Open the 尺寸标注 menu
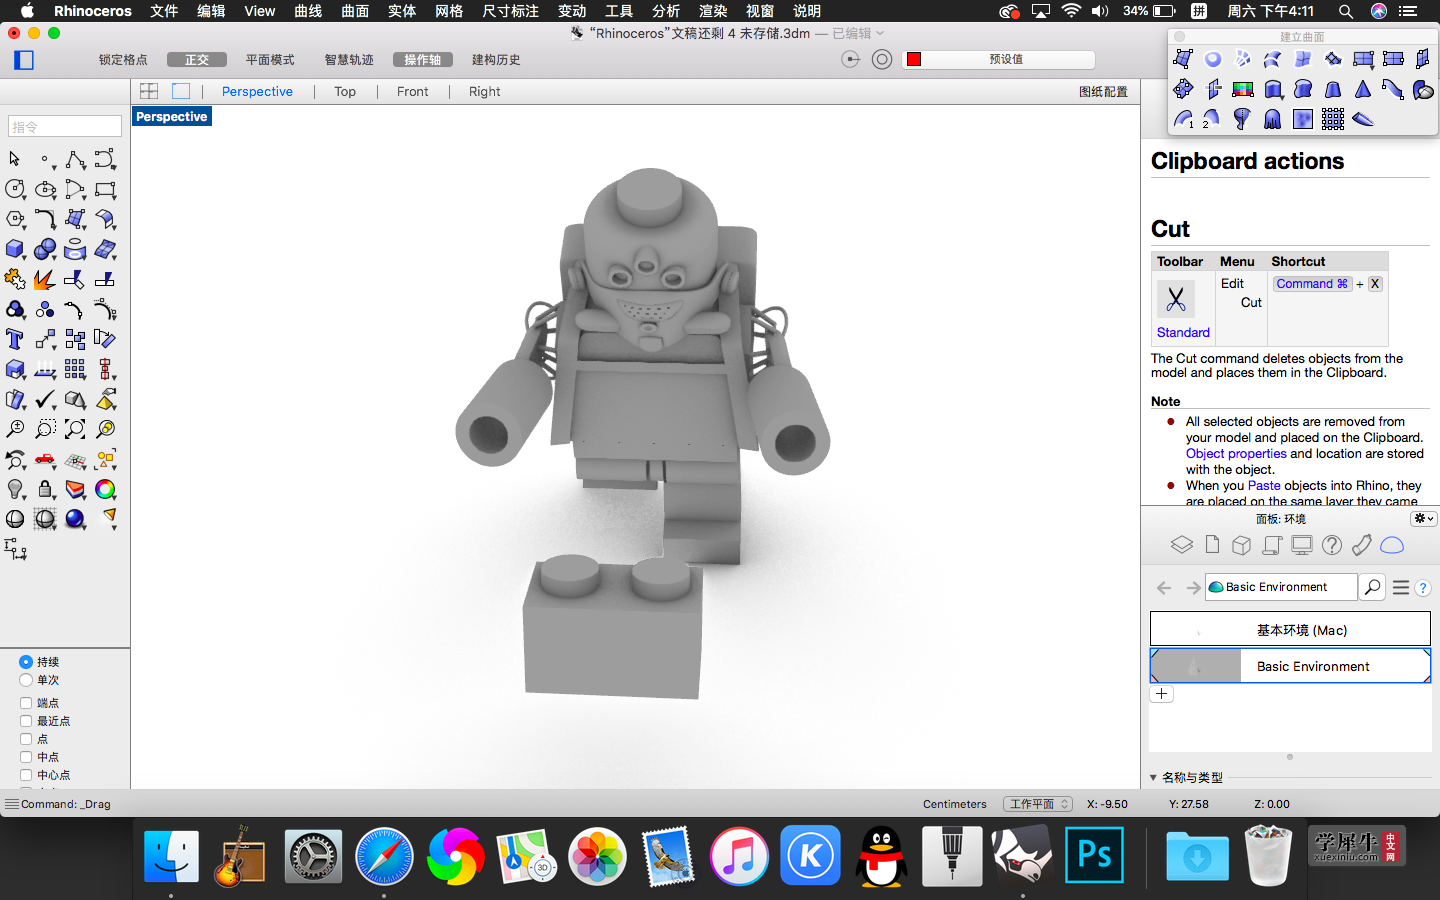This screenshot has height=900, width=1440. click(511, 11)
